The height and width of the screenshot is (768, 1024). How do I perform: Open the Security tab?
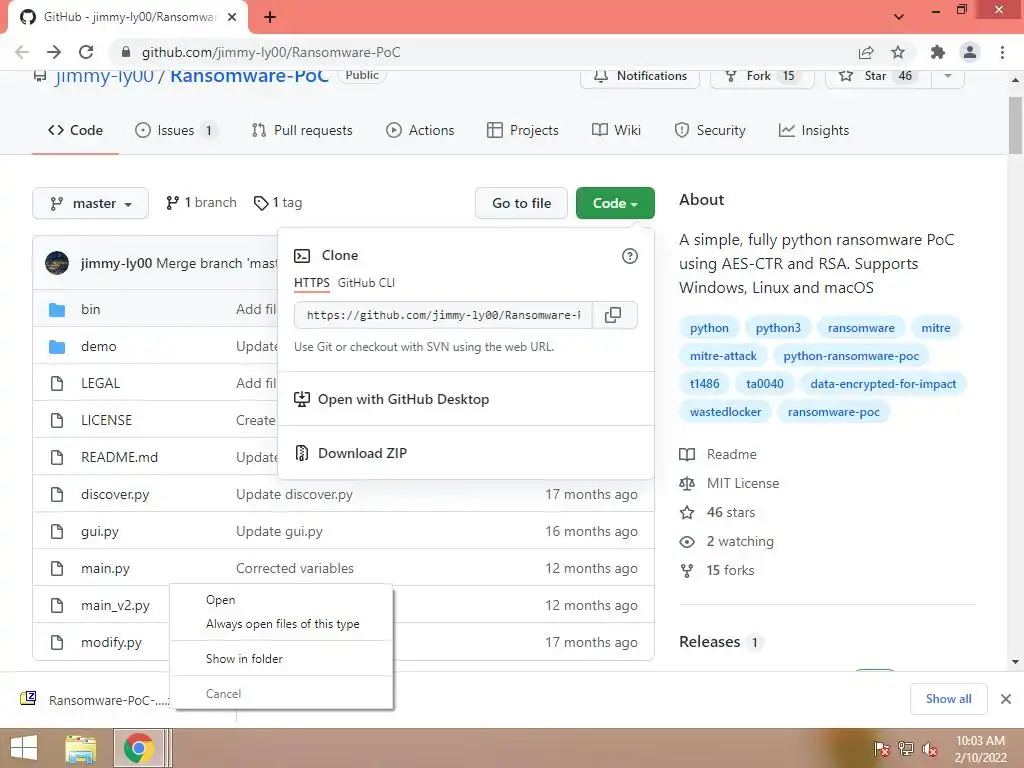point(709,130)
